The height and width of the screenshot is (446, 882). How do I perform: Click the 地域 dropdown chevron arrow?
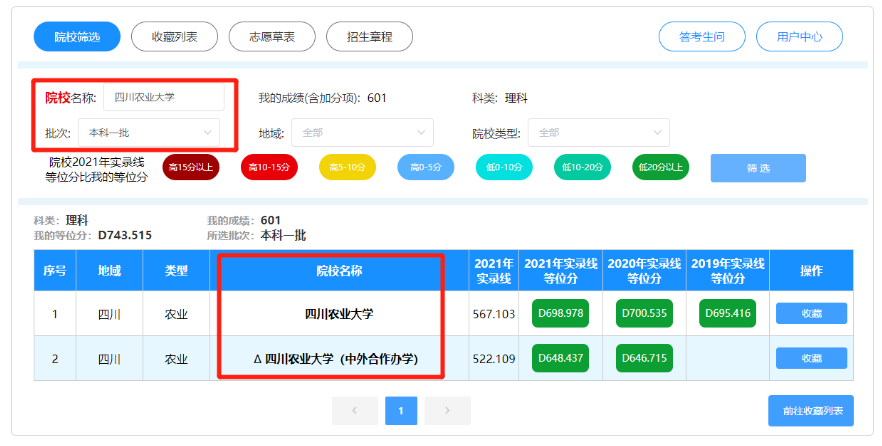(421, 133)
